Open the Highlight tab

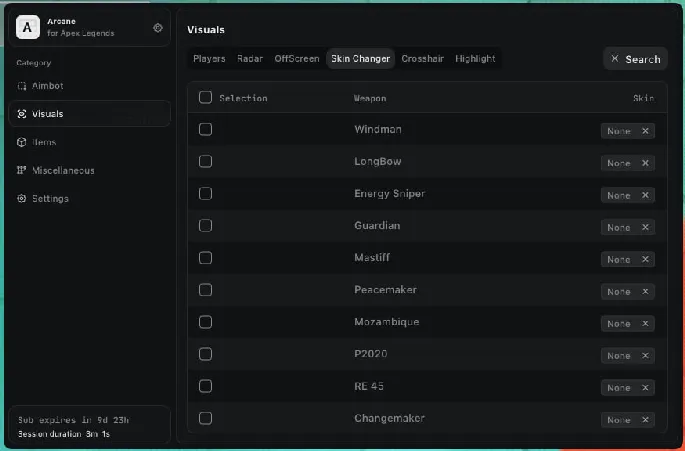[x=475, y=59]
